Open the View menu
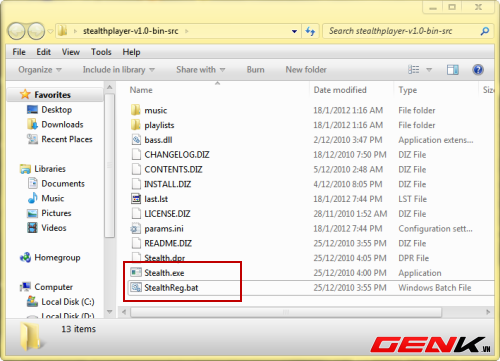Image resolution: width=500 pixels, height=361 pixels. coord(71,52)
